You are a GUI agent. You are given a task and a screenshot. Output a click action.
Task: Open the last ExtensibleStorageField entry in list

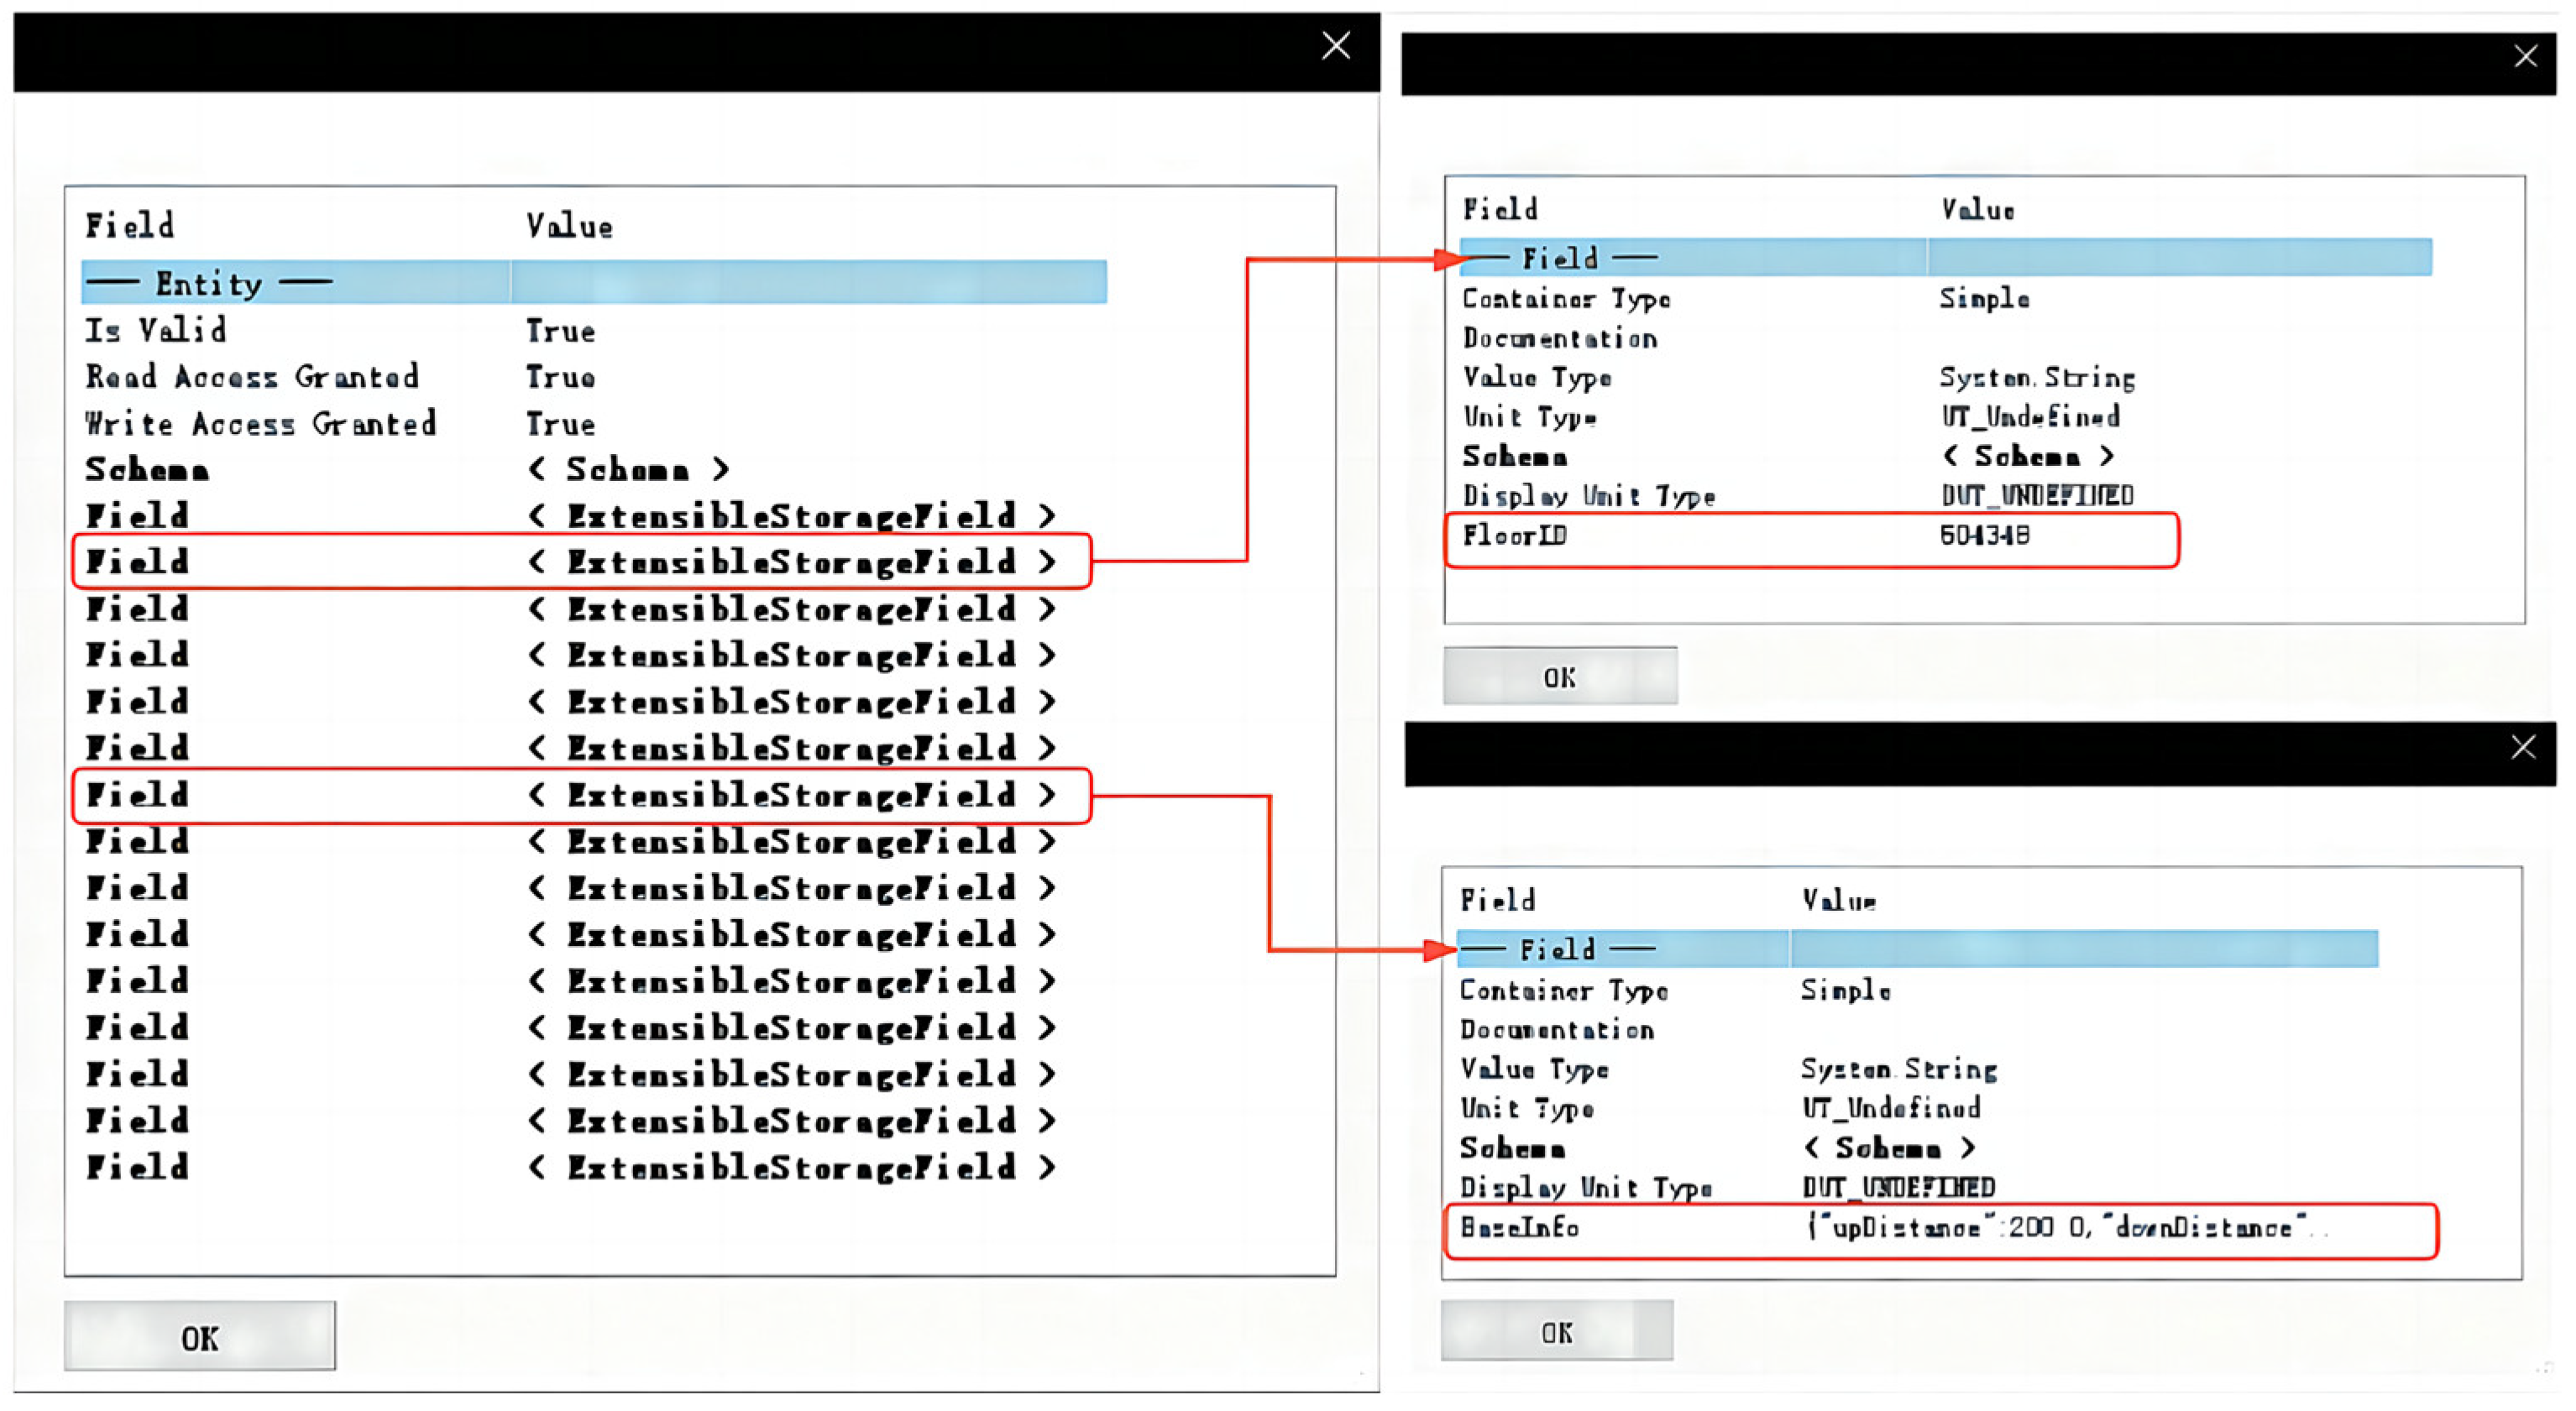[790, 1167]
